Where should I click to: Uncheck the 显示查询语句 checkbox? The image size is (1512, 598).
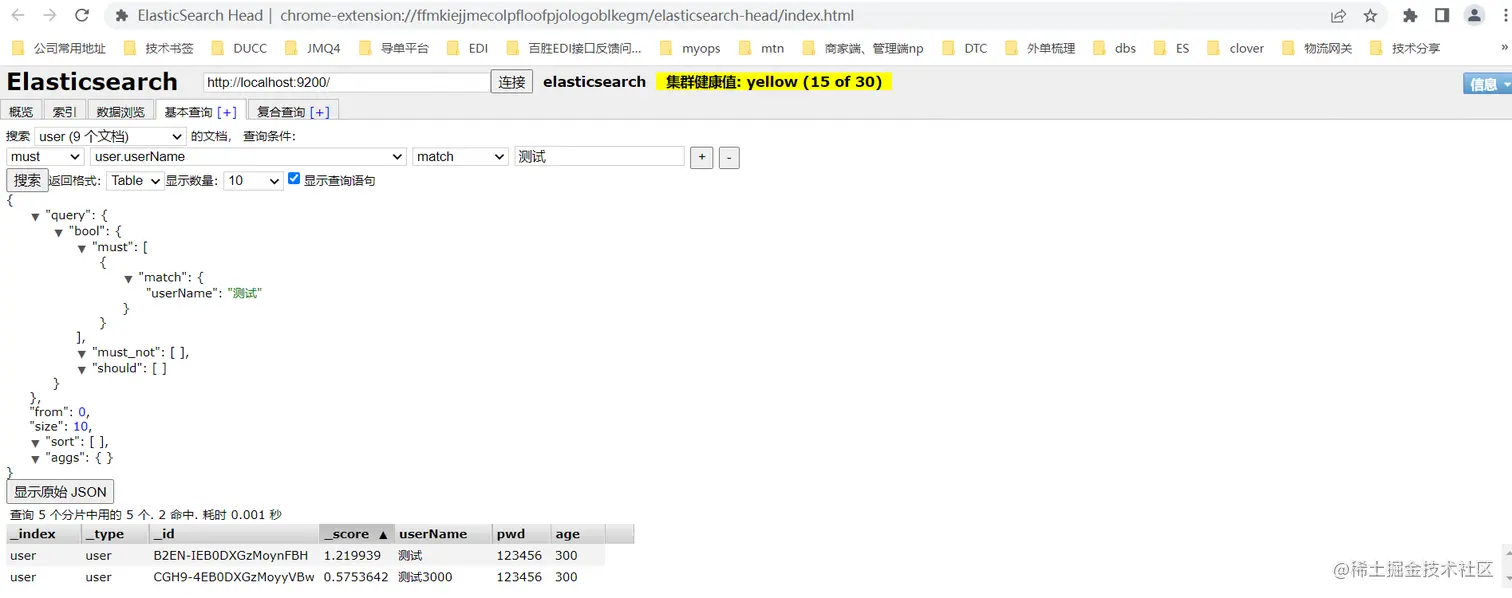click(294, 179)
